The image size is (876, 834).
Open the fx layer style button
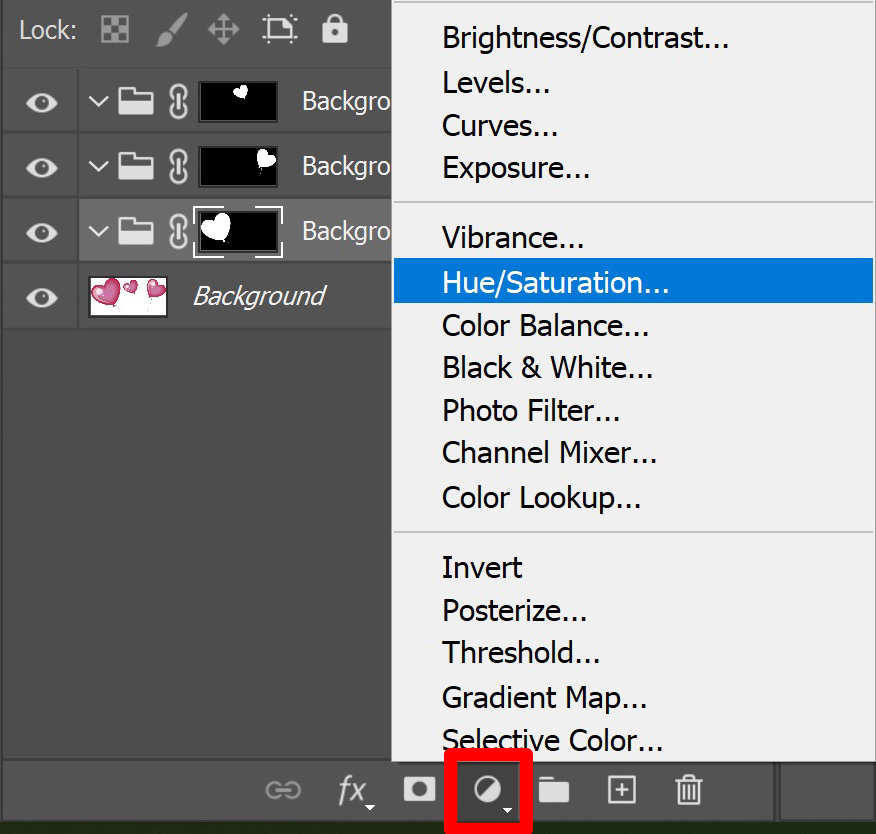coord(355,790)
